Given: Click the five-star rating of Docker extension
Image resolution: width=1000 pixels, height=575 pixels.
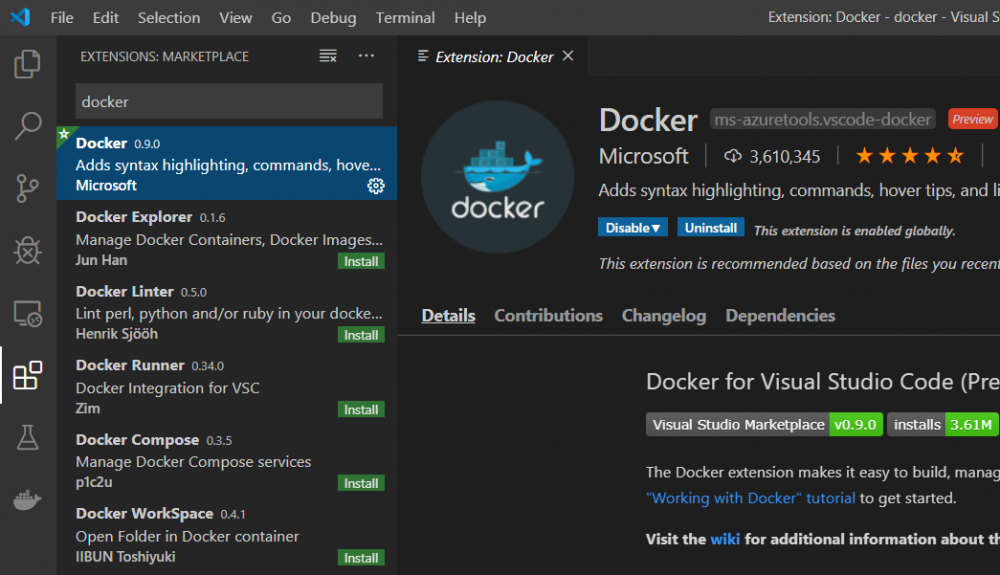Looking at the screenshot, I should tap(909, 156).
